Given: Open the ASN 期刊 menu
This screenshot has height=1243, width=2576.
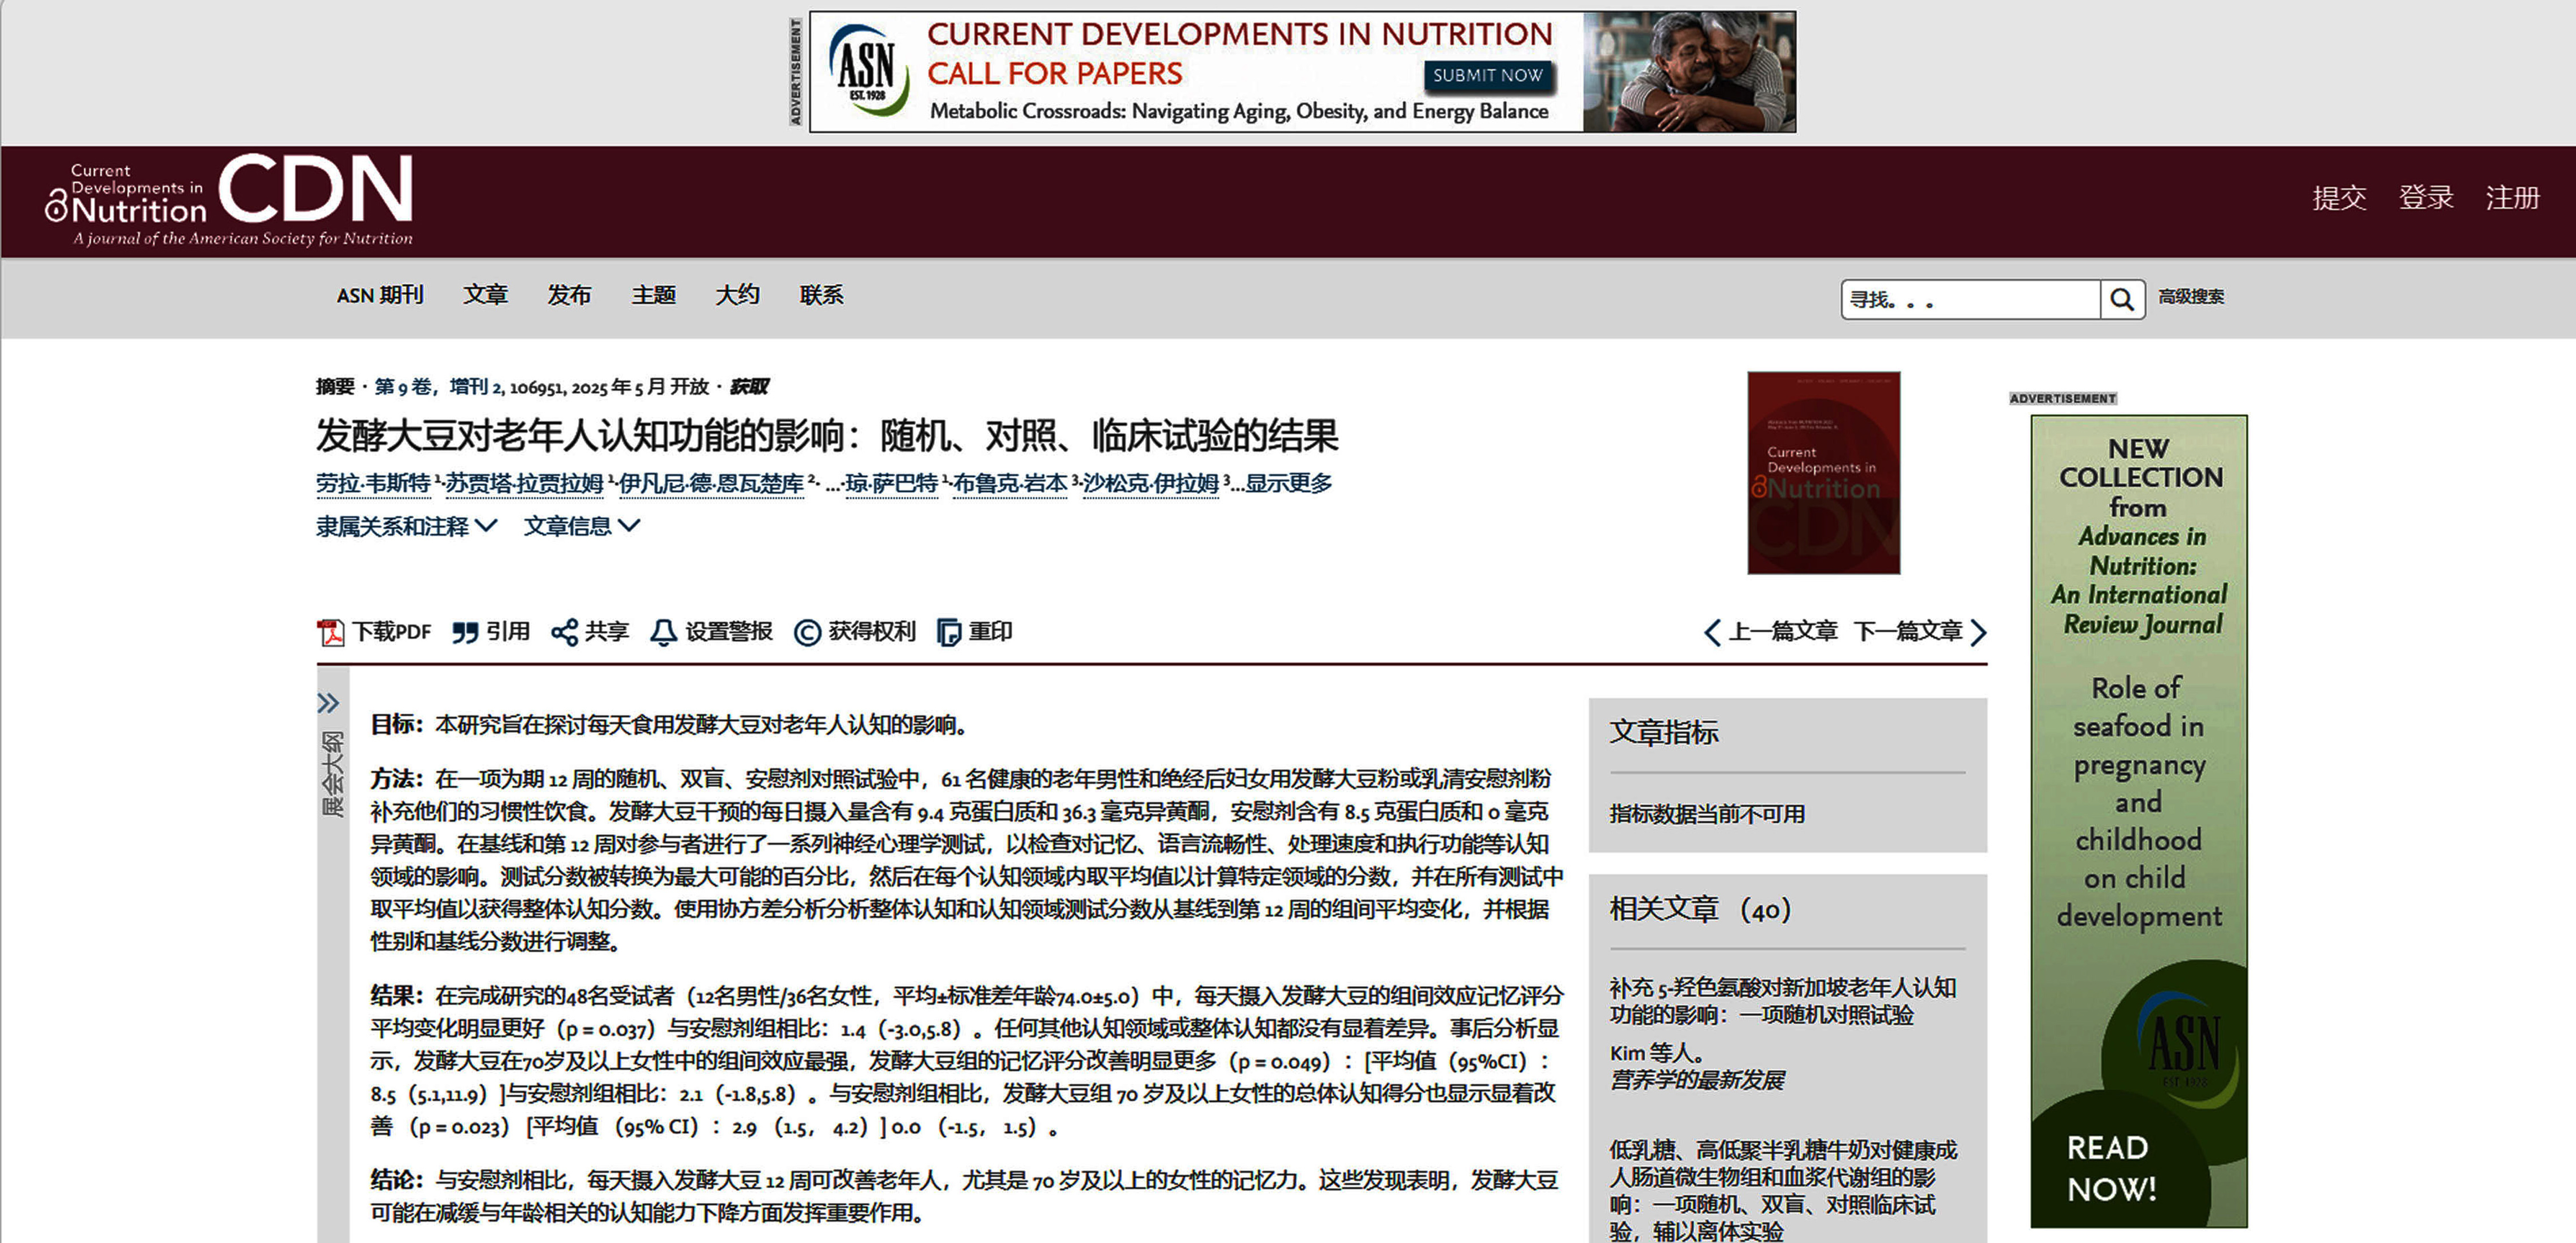Looking at the screenshot, I should pyautogui.click(x=380, y=295).
